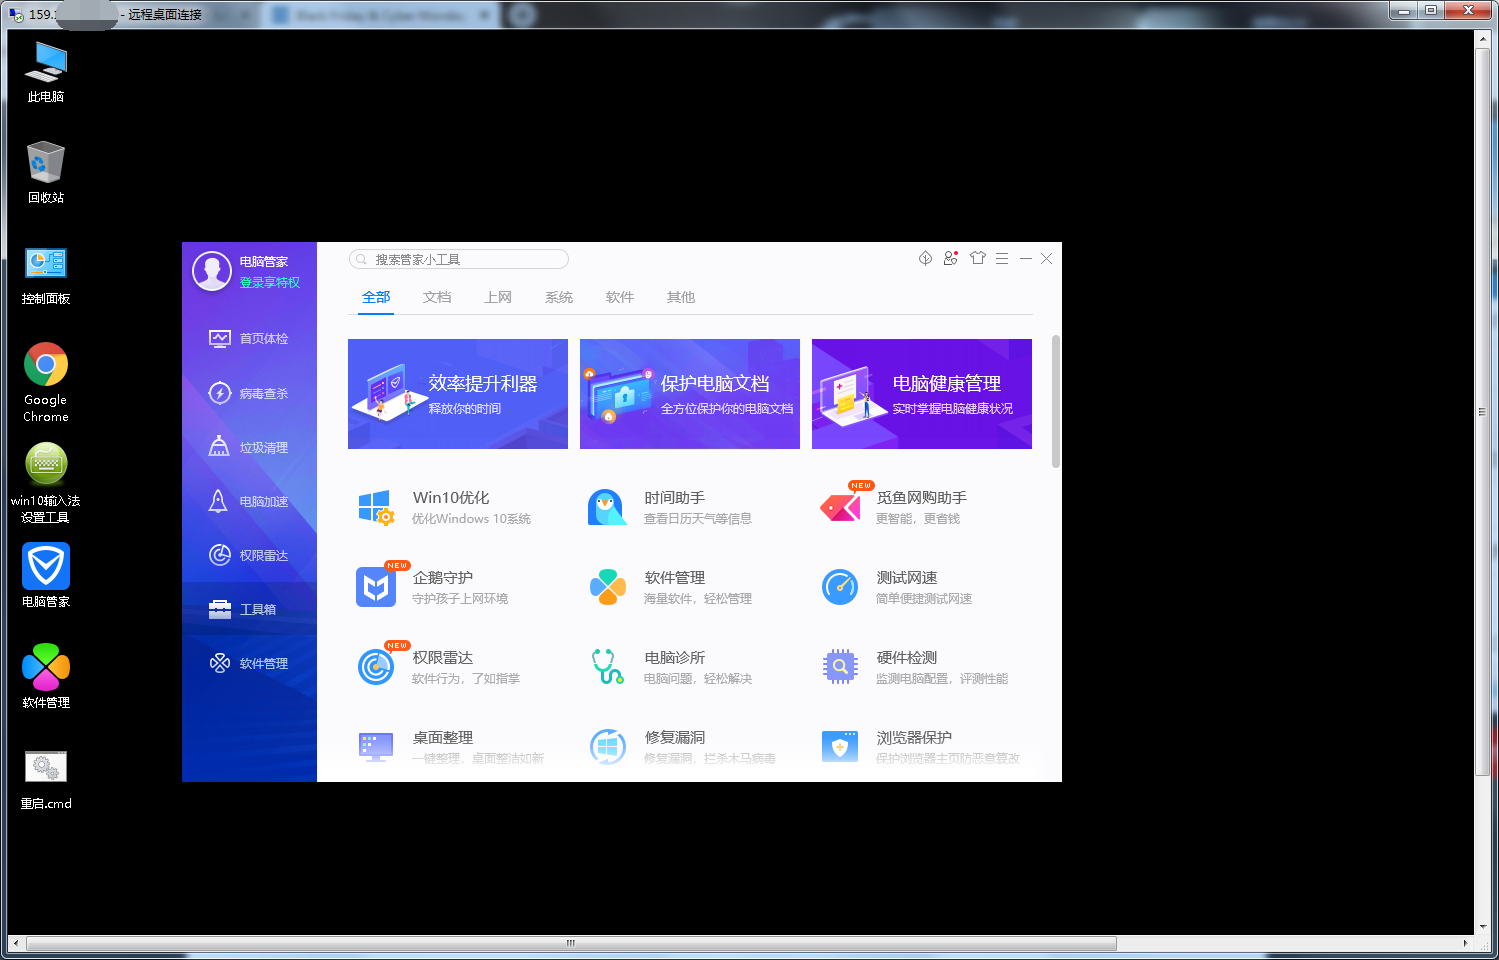Open 垃圾清理 in sidebar
The width and height of the screenshot is (1499, 960).
[249, 447]
